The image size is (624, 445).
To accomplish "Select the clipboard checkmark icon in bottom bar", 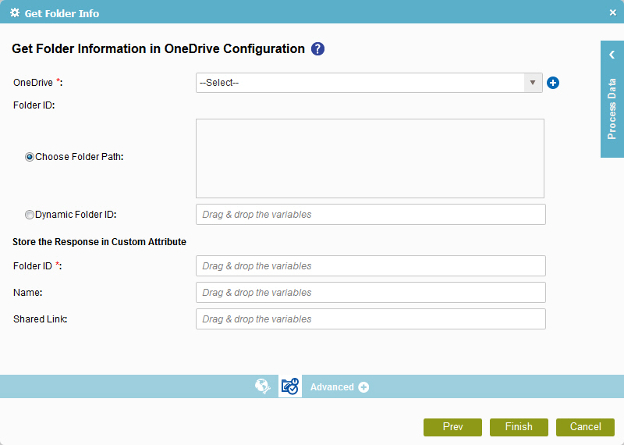I will coord(290,386).
